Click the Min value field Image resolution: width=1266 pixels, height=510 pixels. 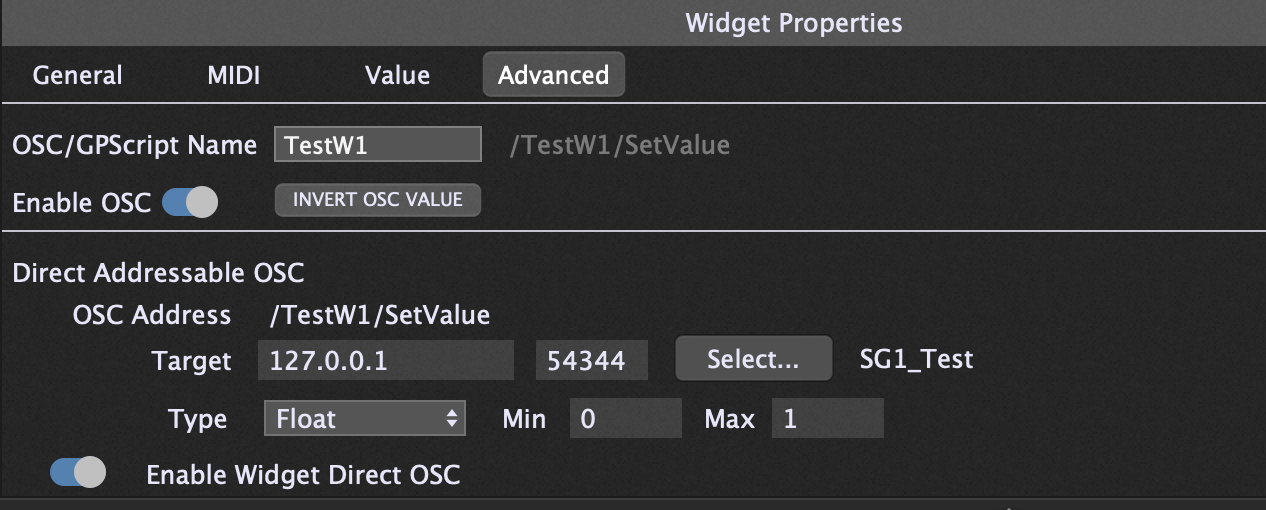tap(625, 419)
